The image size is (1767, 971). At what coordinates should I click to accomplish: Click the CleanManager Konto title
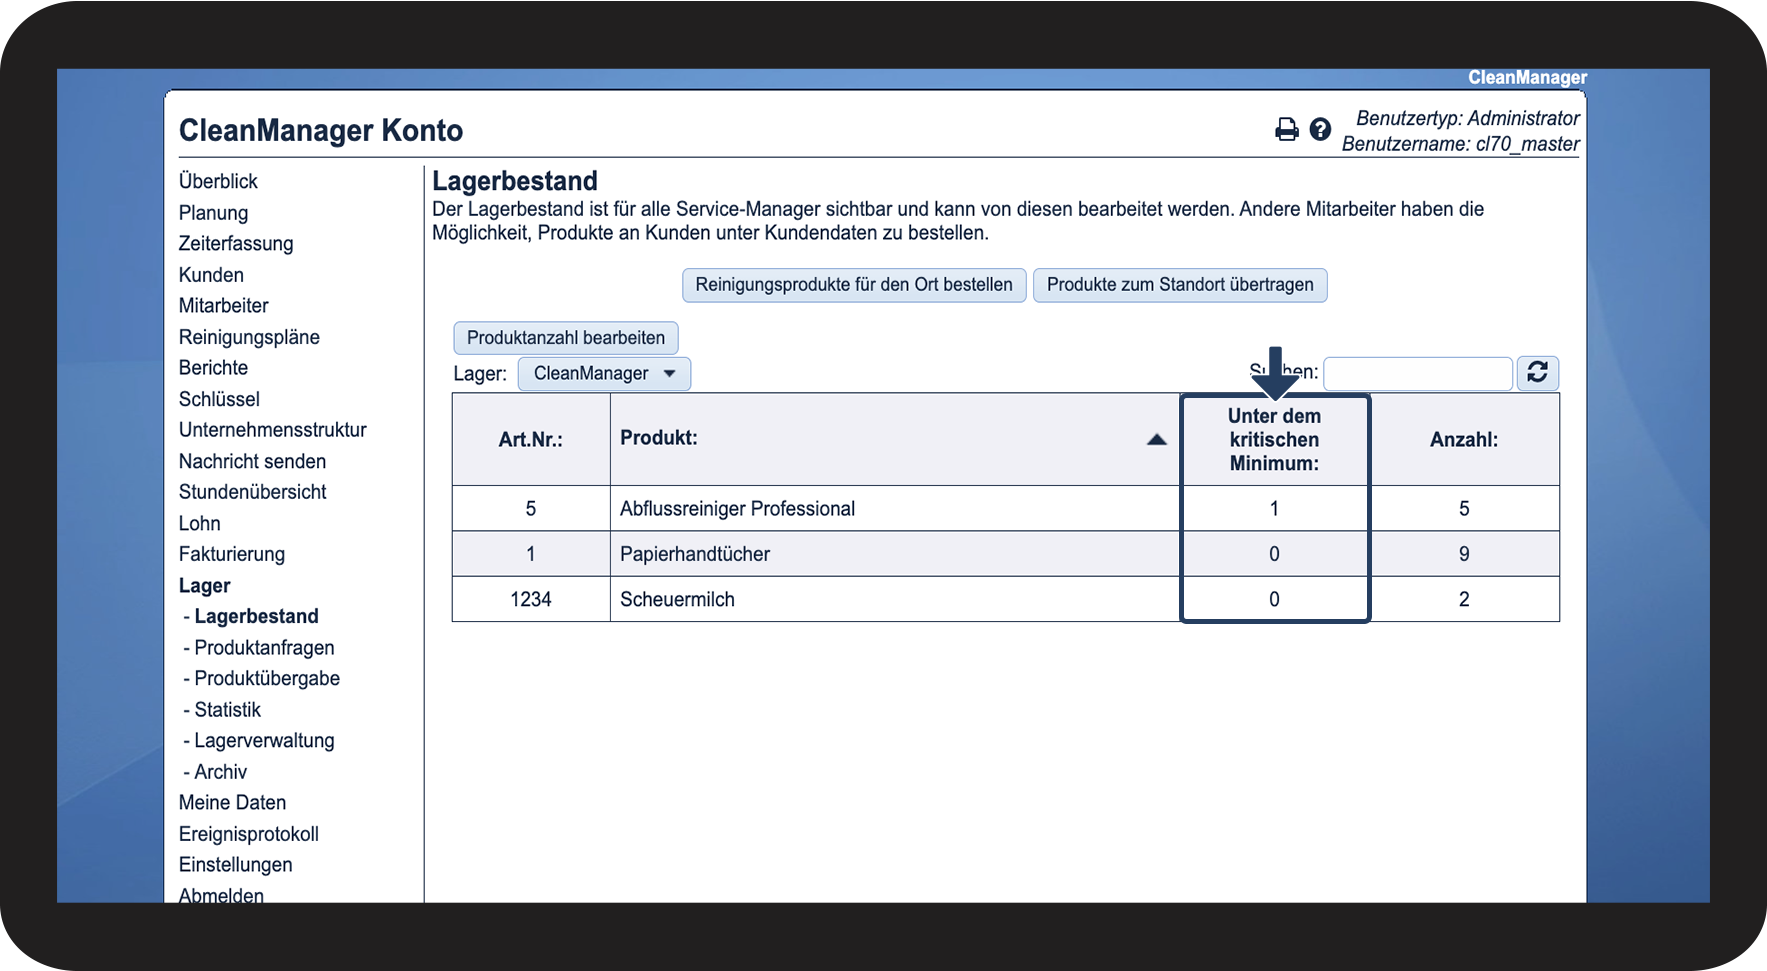pyautogui.click(x=321, y=131)
